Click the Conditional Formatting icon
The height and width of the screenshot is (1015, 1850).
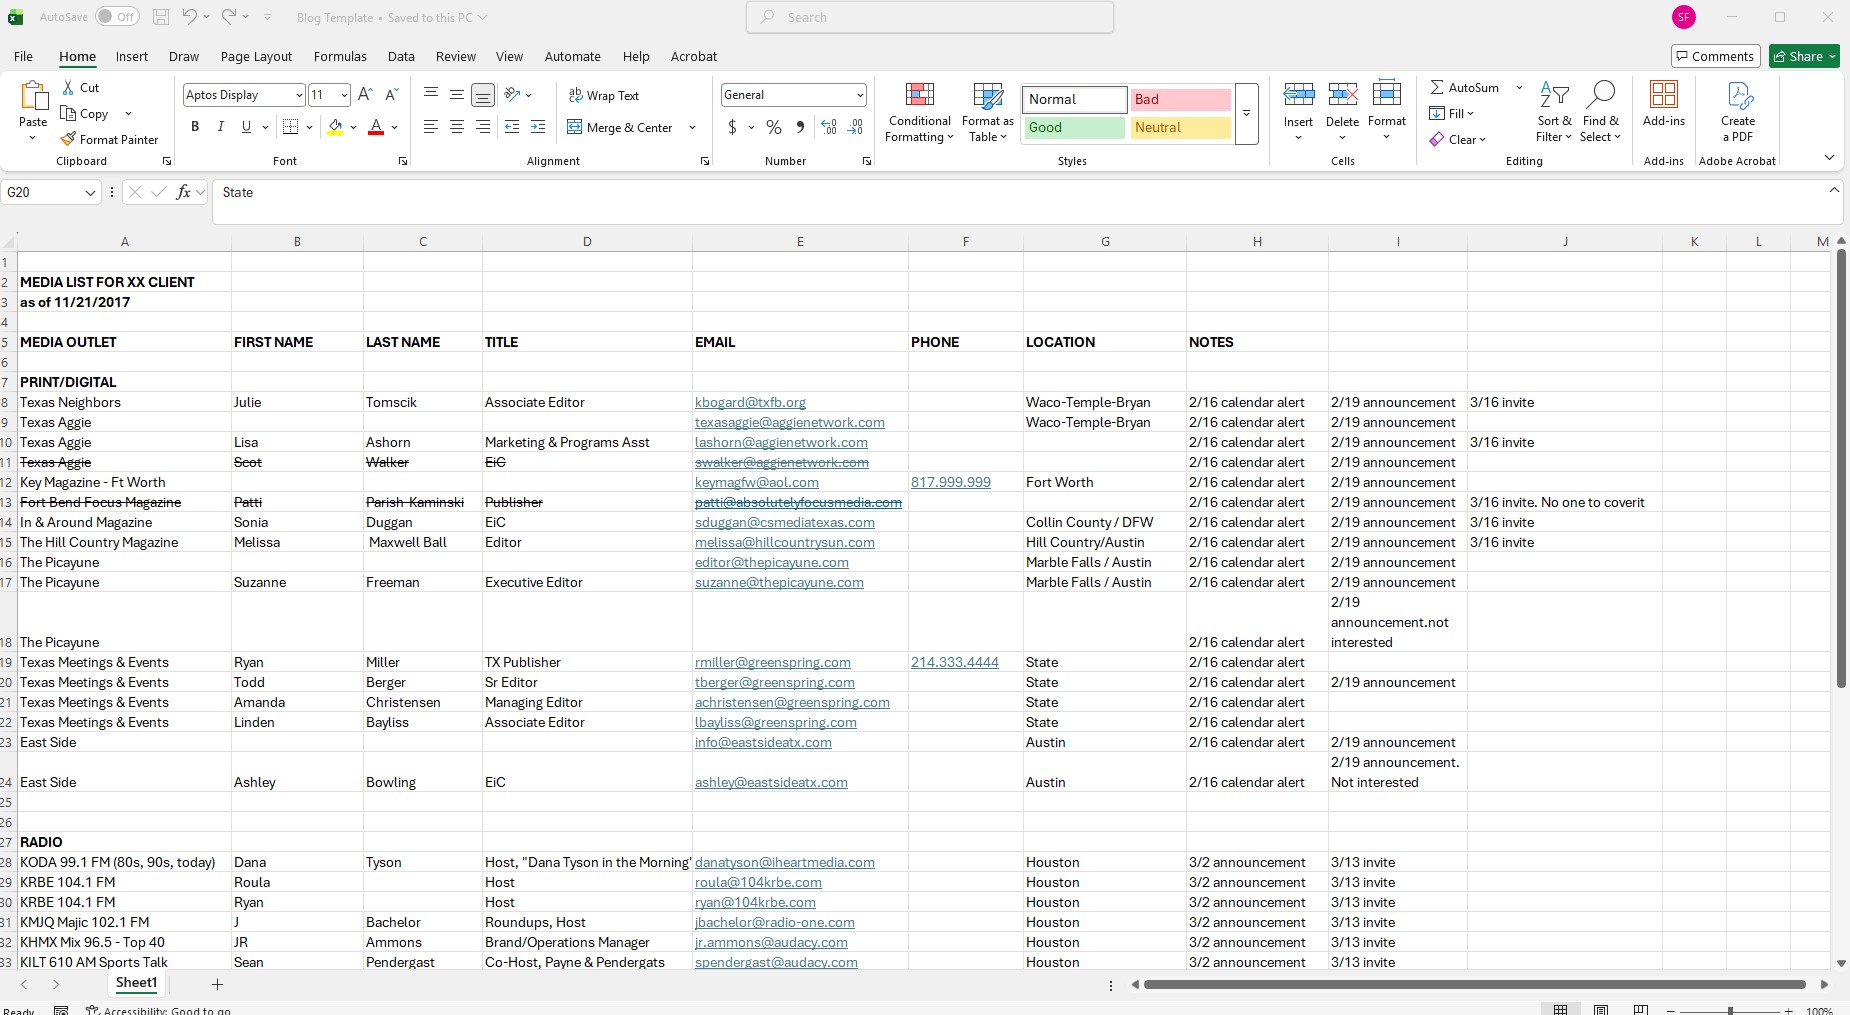(920, 95)
